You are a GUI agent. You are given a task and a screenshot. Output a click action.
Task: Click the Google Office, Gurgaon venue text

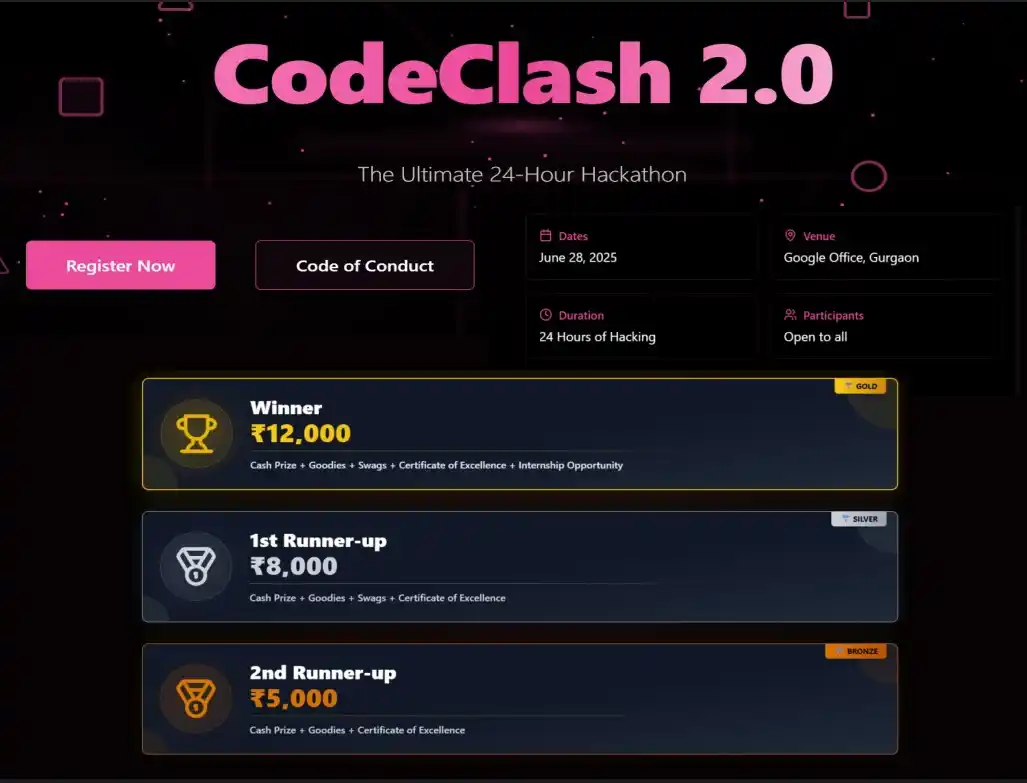(x=851, y=258)
